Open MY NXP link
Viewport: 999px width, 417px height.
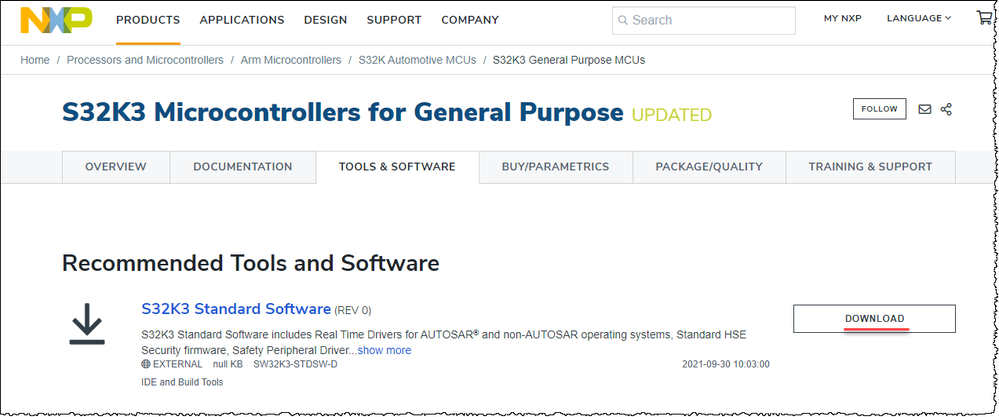842,18
